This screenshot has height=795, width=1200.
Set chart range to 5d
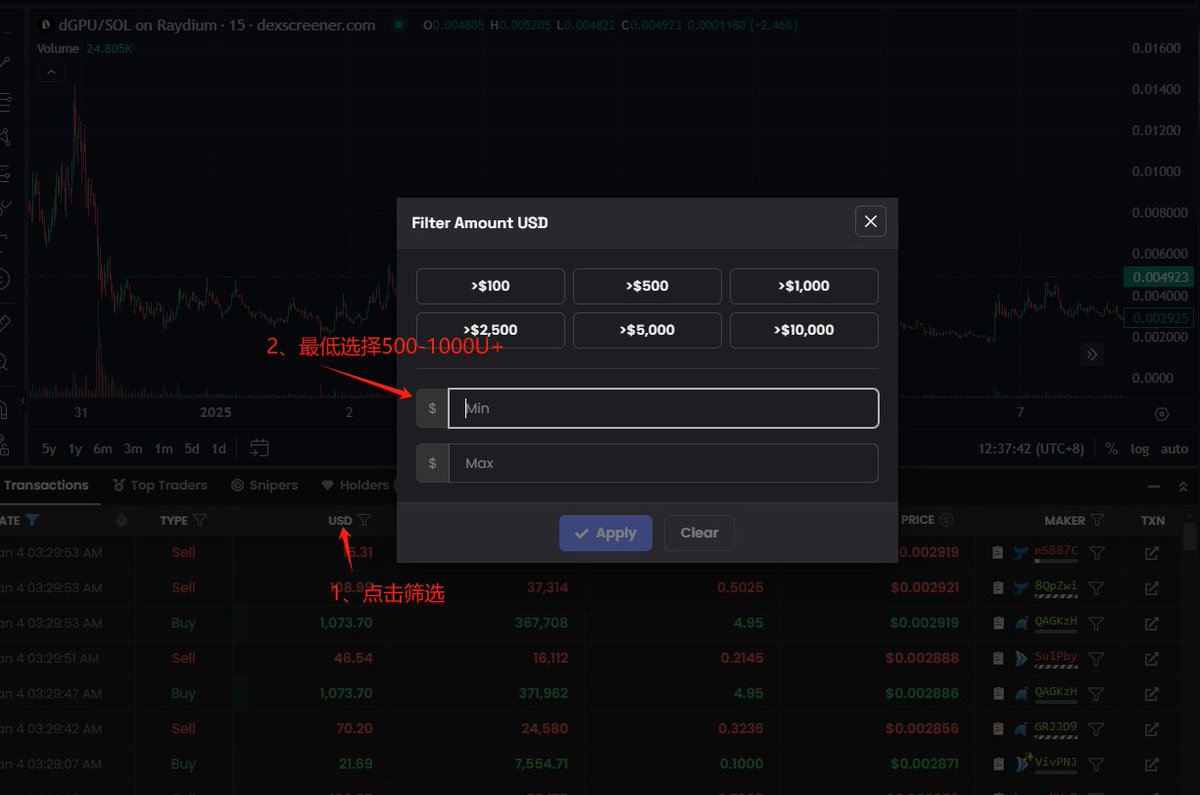[192, 449]
